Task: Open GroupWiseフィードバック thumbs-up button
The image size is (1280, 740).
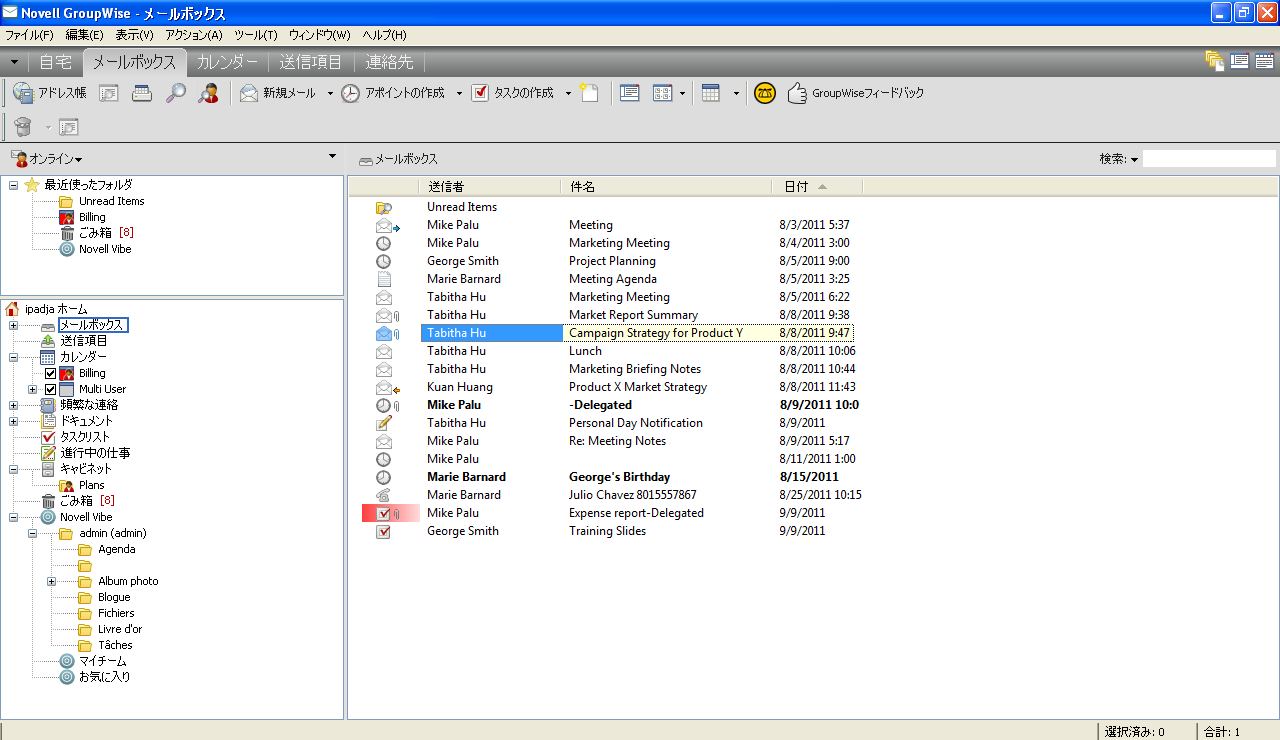Action: click(x=856, y=93)
